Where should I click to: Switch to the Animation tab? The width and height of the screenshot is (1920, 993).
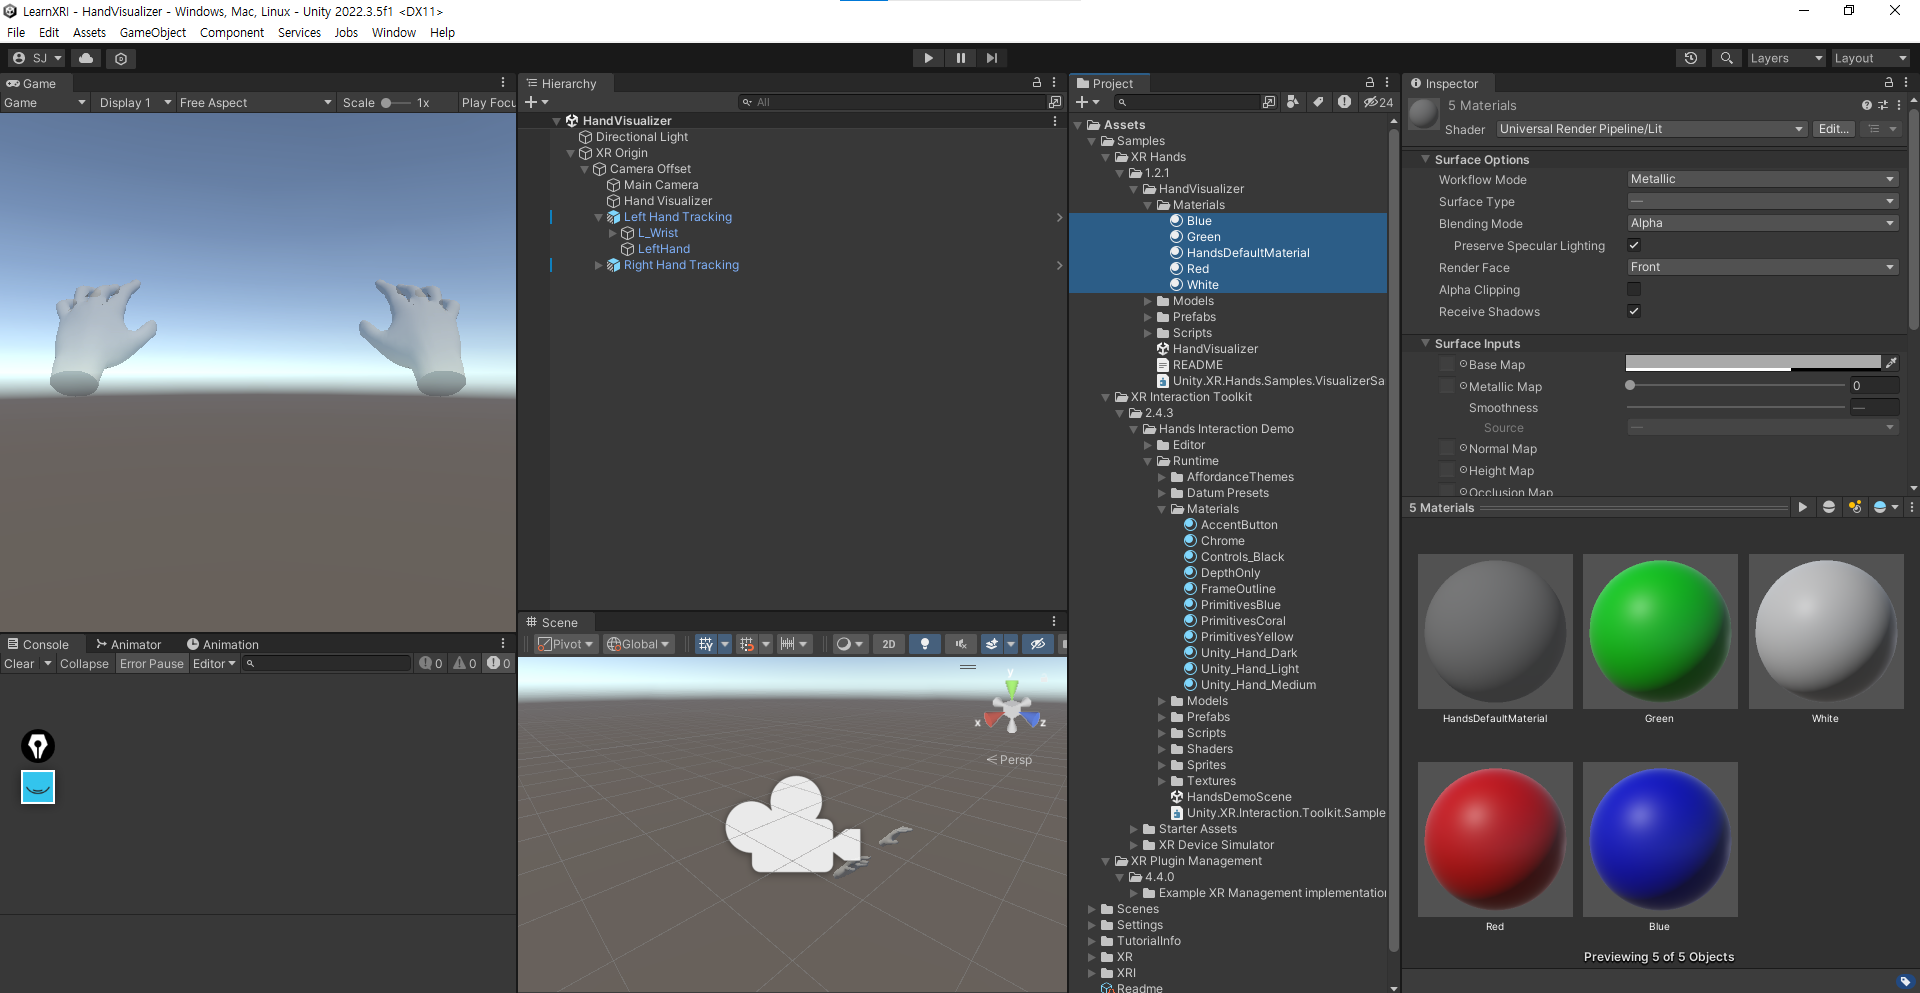pos(223,644)
